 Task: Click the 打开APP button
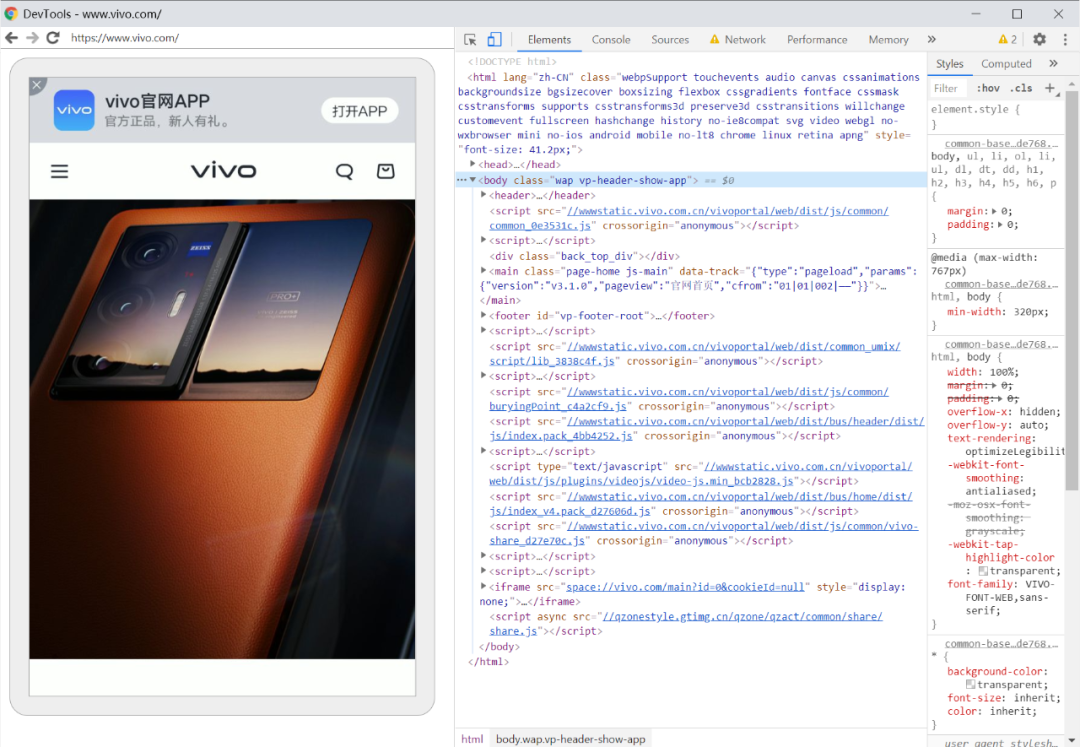coord(360,111)
